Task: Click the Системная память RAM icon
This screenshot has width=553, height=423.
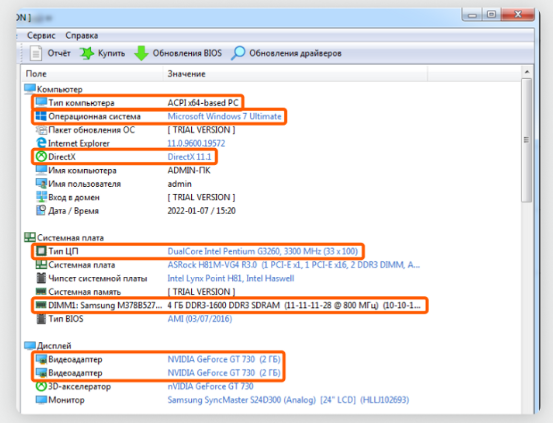Action: [41, 291]
